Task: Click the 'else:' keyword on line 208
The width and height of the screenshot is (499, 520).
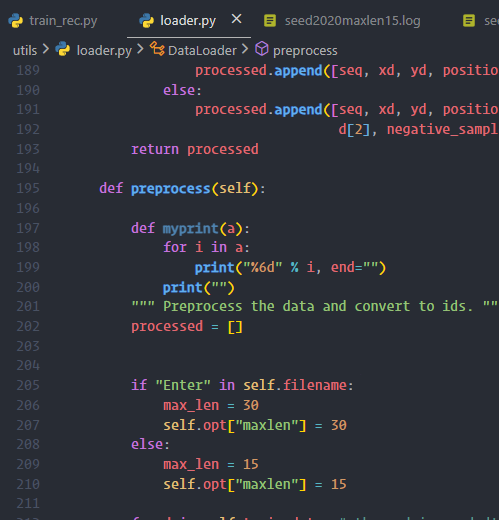Action: [x=150, y=444]
